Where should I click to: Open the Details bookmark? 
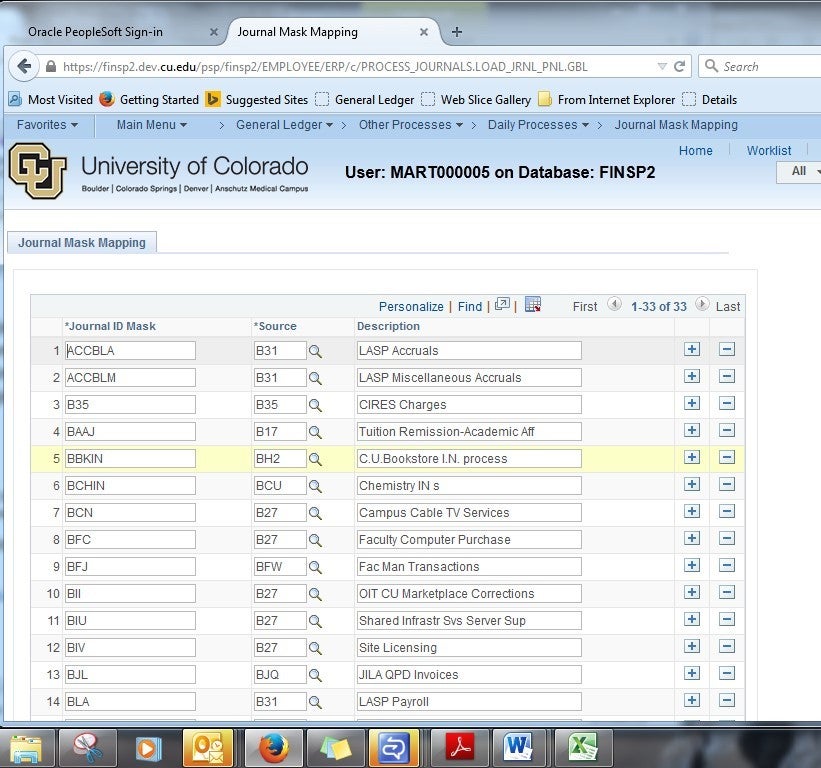pyautogui.click(x=711, y=99)
